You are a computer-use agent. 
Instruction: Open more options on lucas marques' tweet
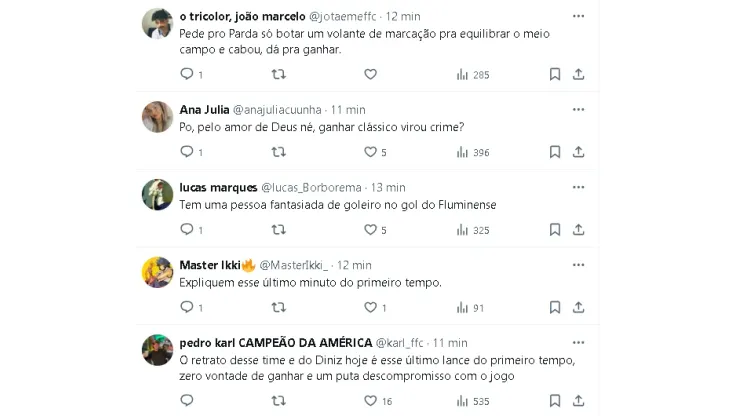click(579, 186)
